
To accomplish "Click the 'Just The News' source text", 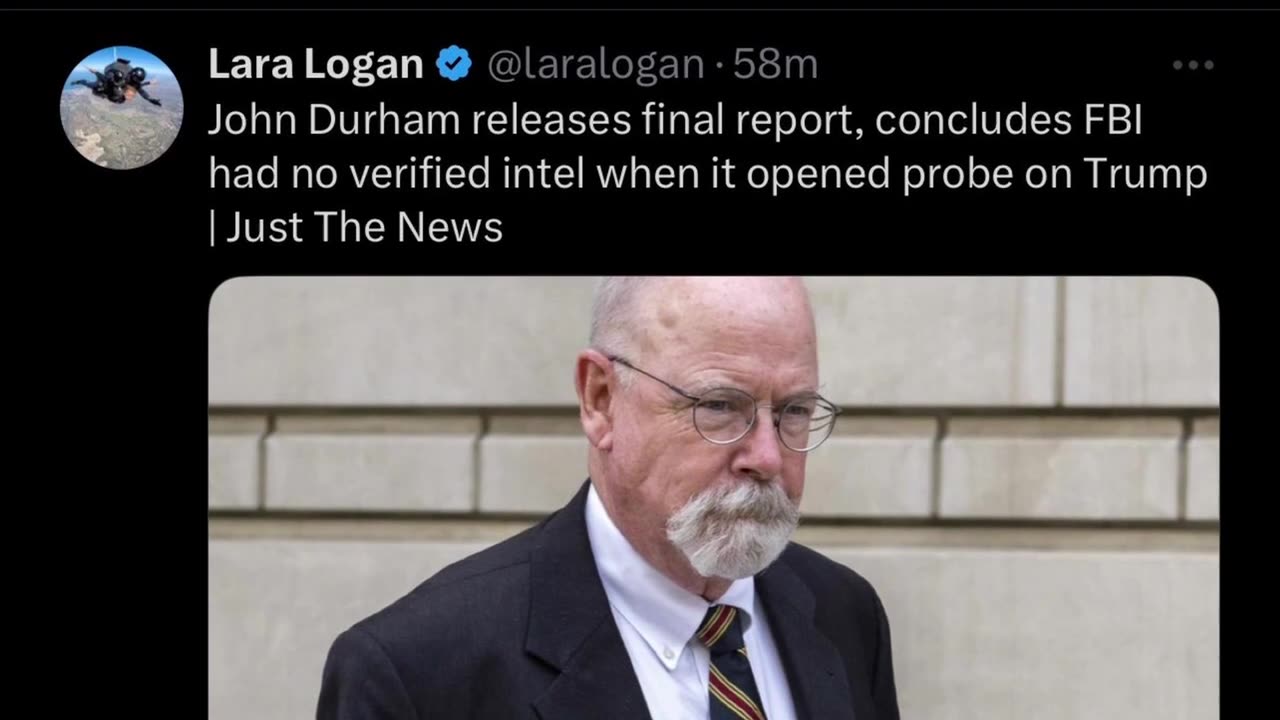I will click(364, 229).
